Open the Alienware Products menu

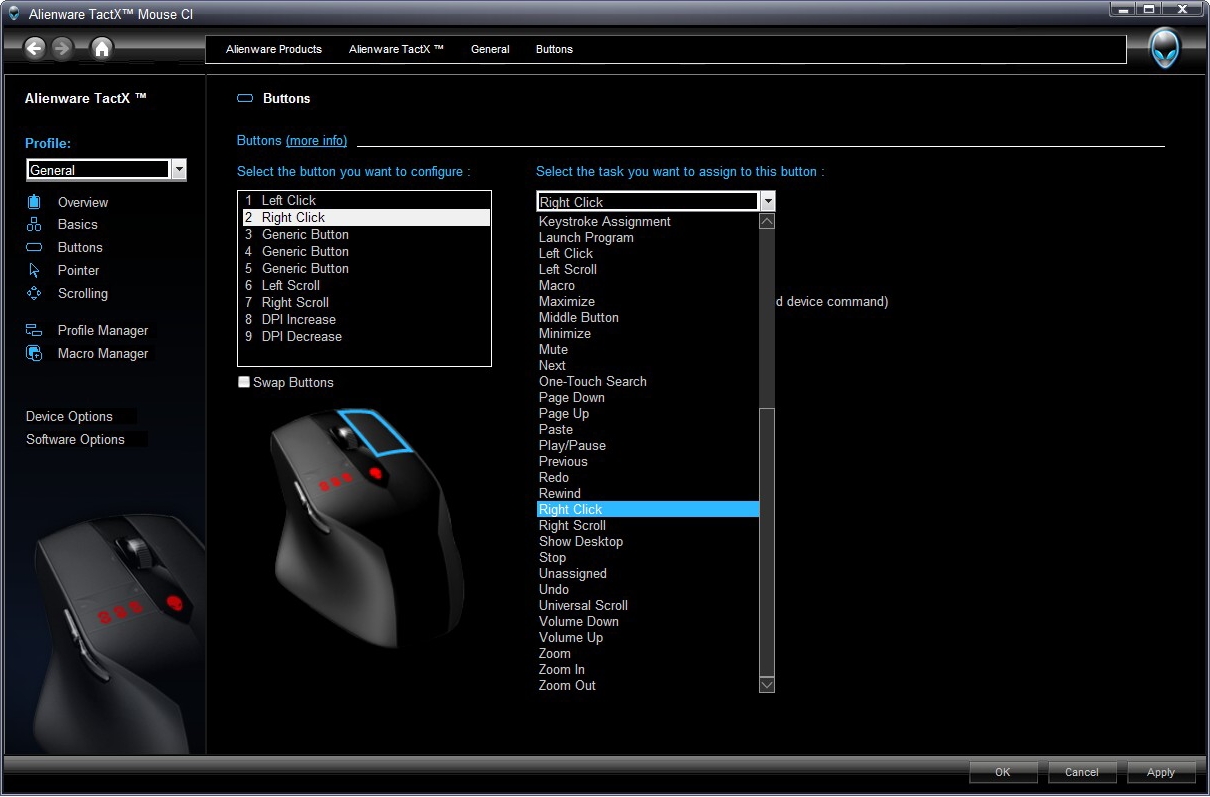click(274, 49)
